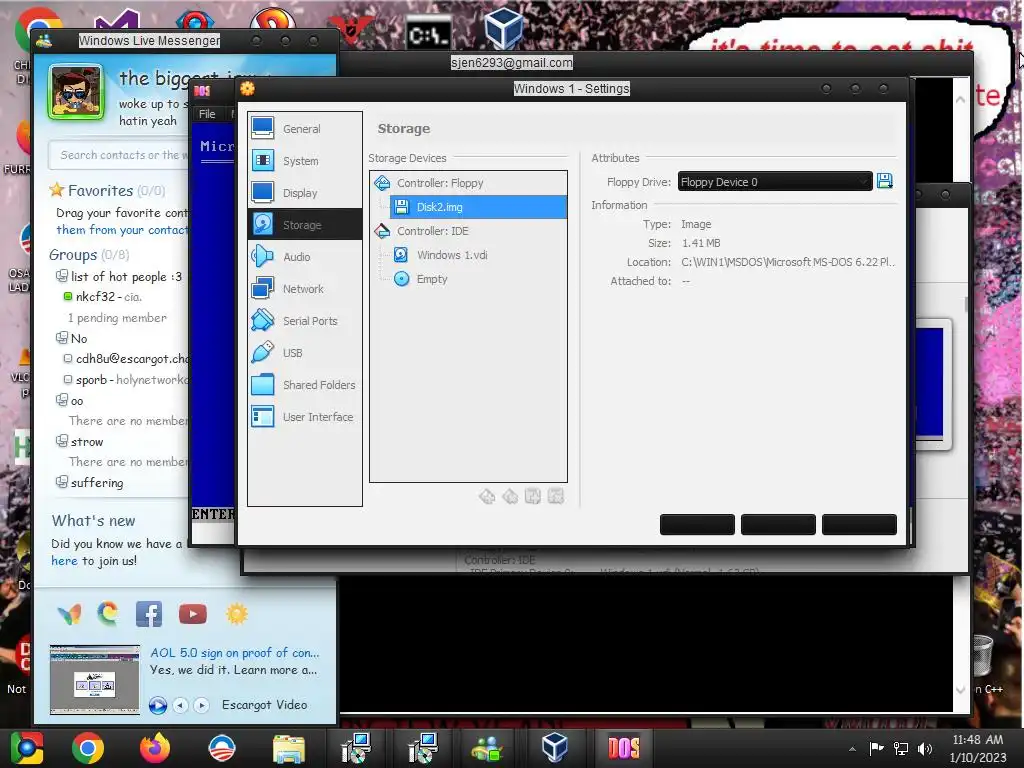1024x768 pixels.
Task: Click remove storage controller icon
Action: point(510,497)
